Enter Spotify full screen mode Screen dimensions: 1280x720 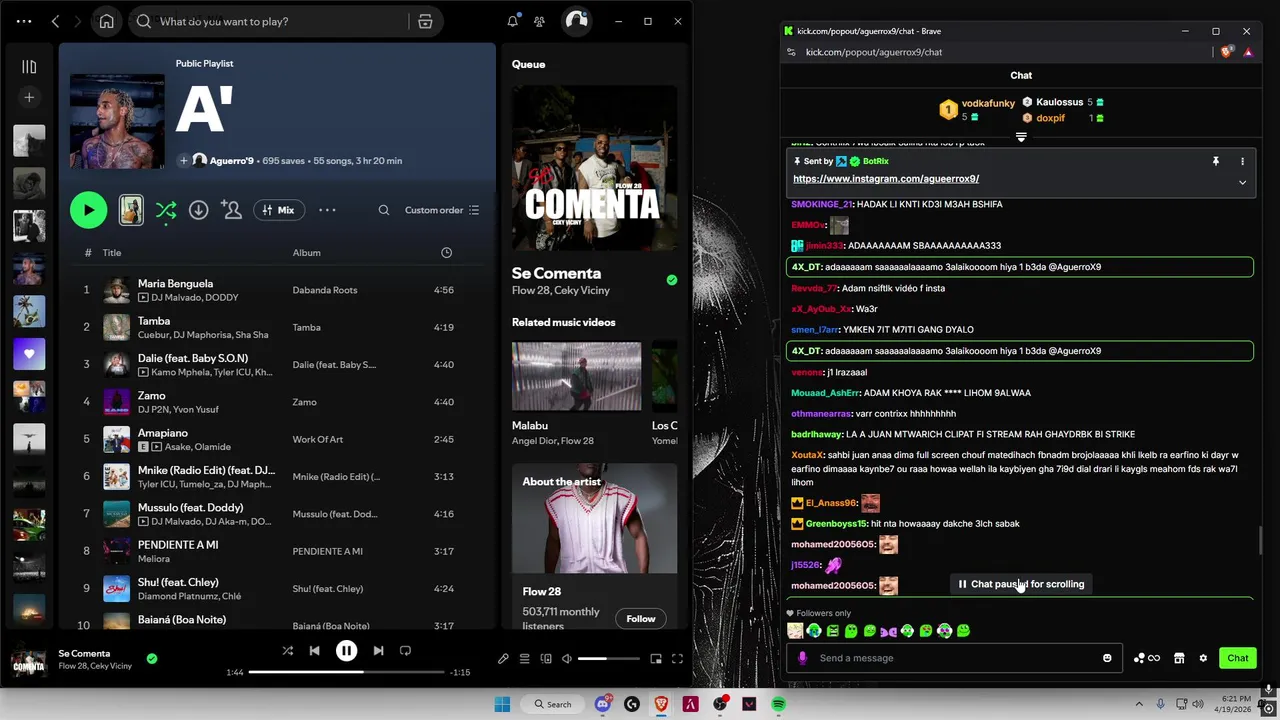tap(677, 659)
